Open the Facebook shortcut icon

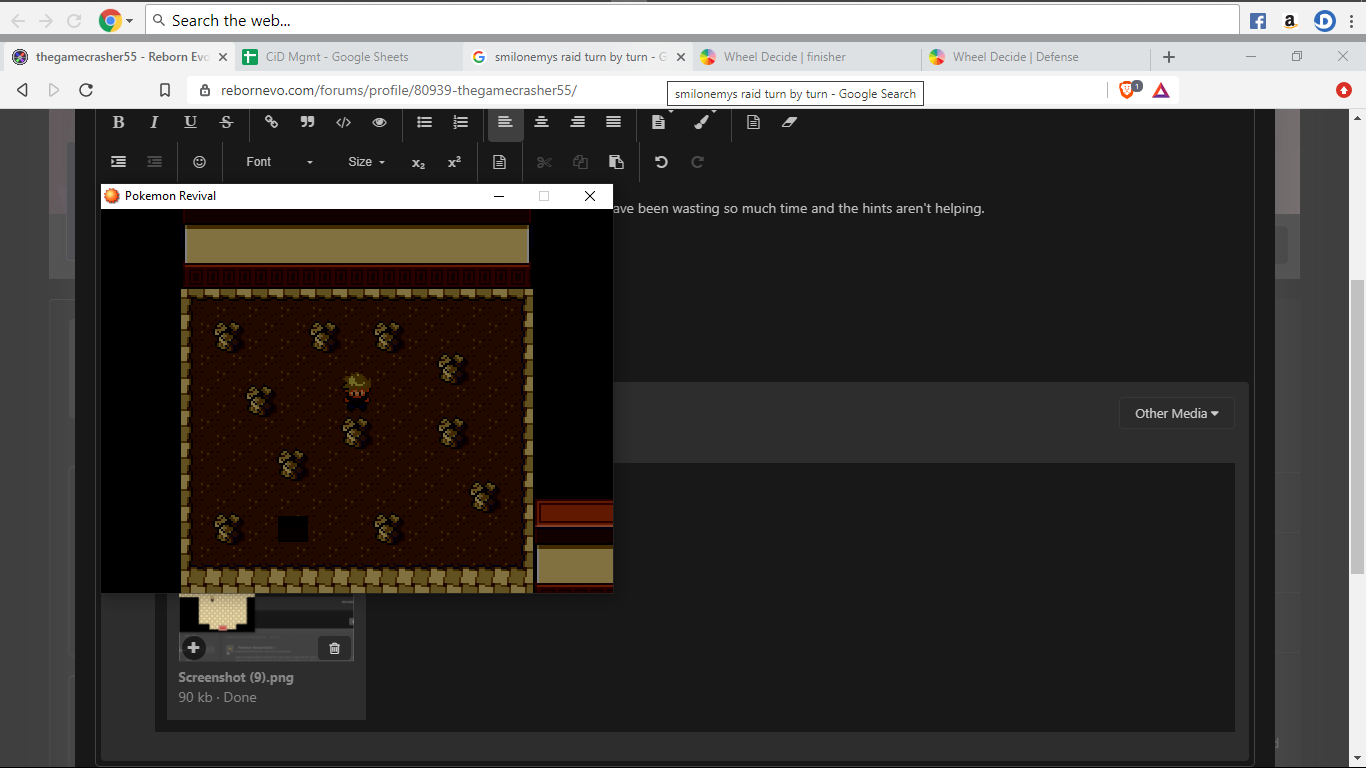click(1258, 20)
